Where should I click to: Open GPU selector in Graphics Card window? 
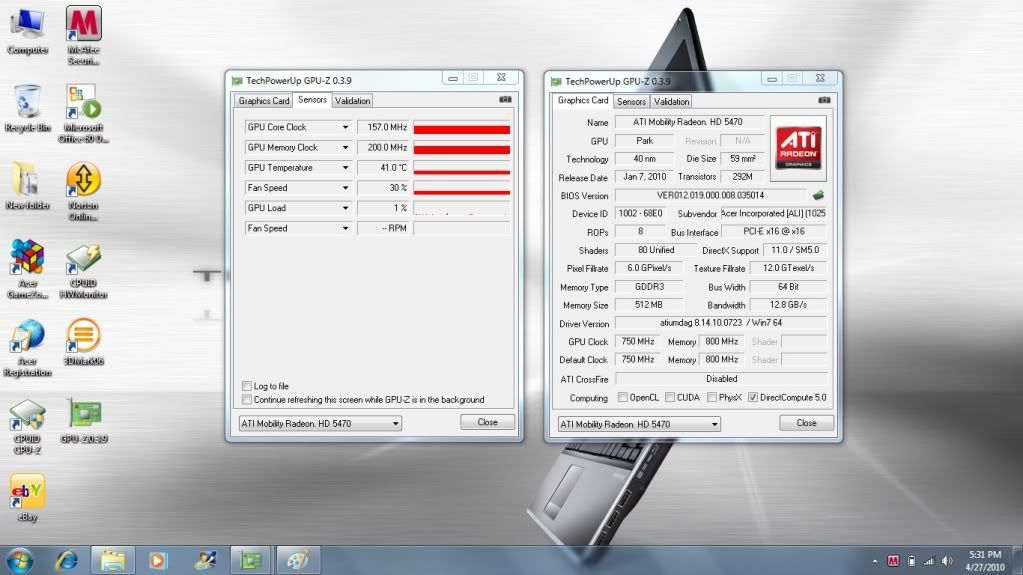(x=639, y=424)
